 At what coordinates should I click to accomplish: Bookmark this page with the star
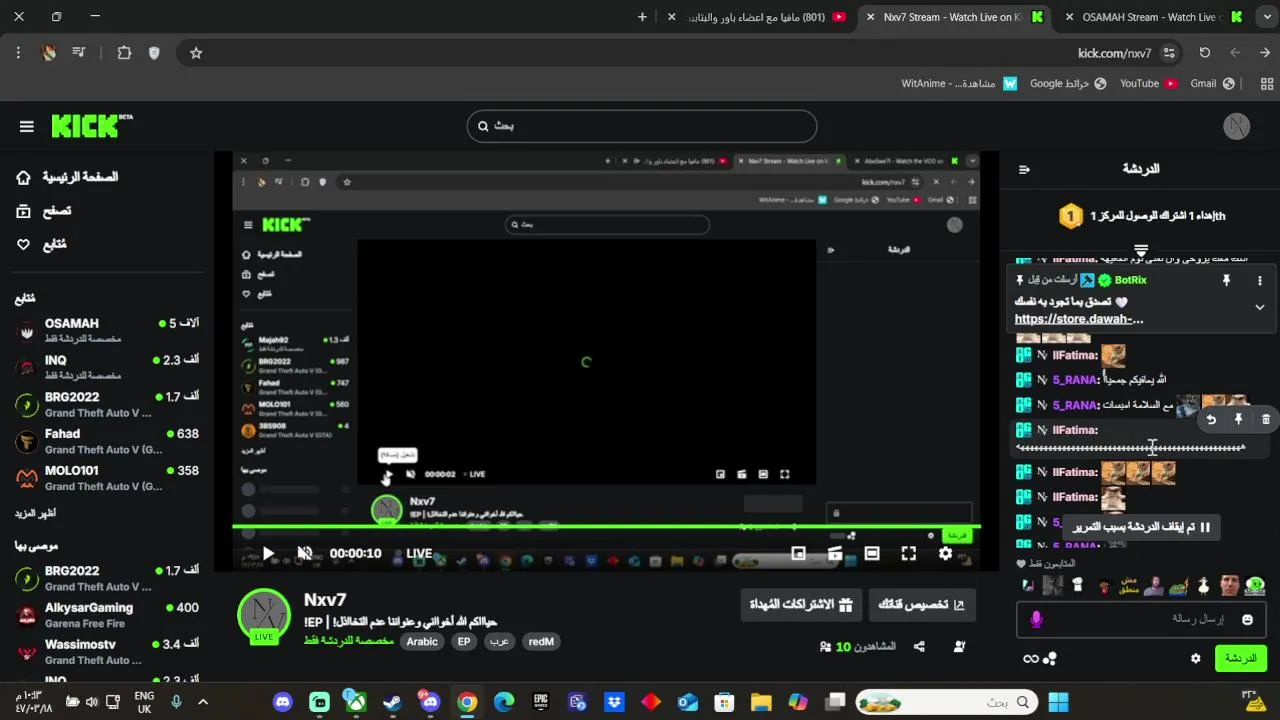[x=196, y=53]
